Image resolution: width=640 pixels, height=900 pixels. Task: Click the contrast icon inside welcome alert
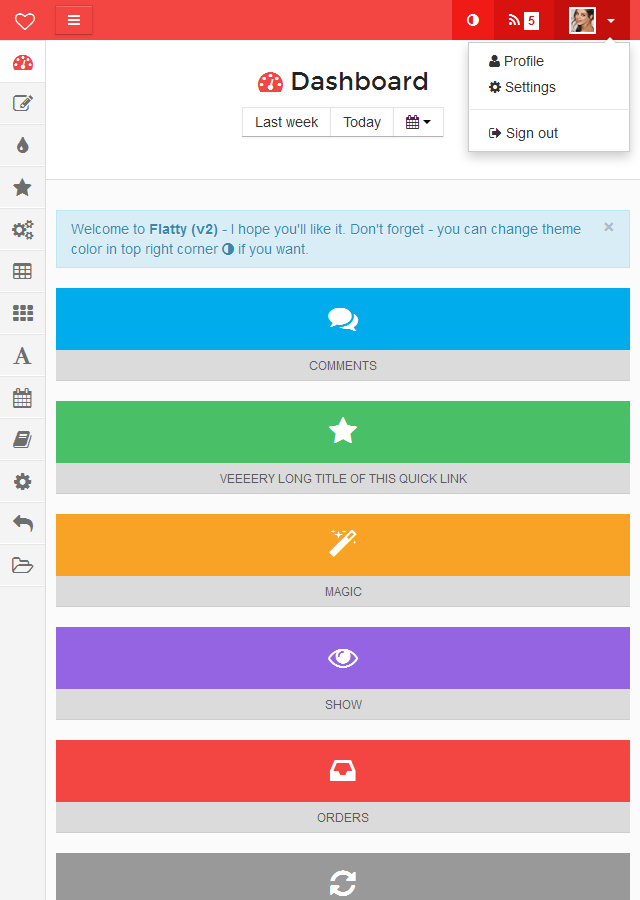click(x=228, y=249)
